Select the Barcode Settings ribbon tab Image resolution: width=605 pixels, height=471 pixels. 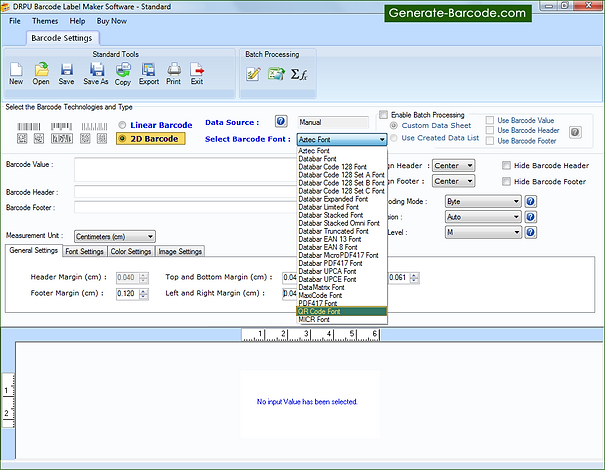62,38
